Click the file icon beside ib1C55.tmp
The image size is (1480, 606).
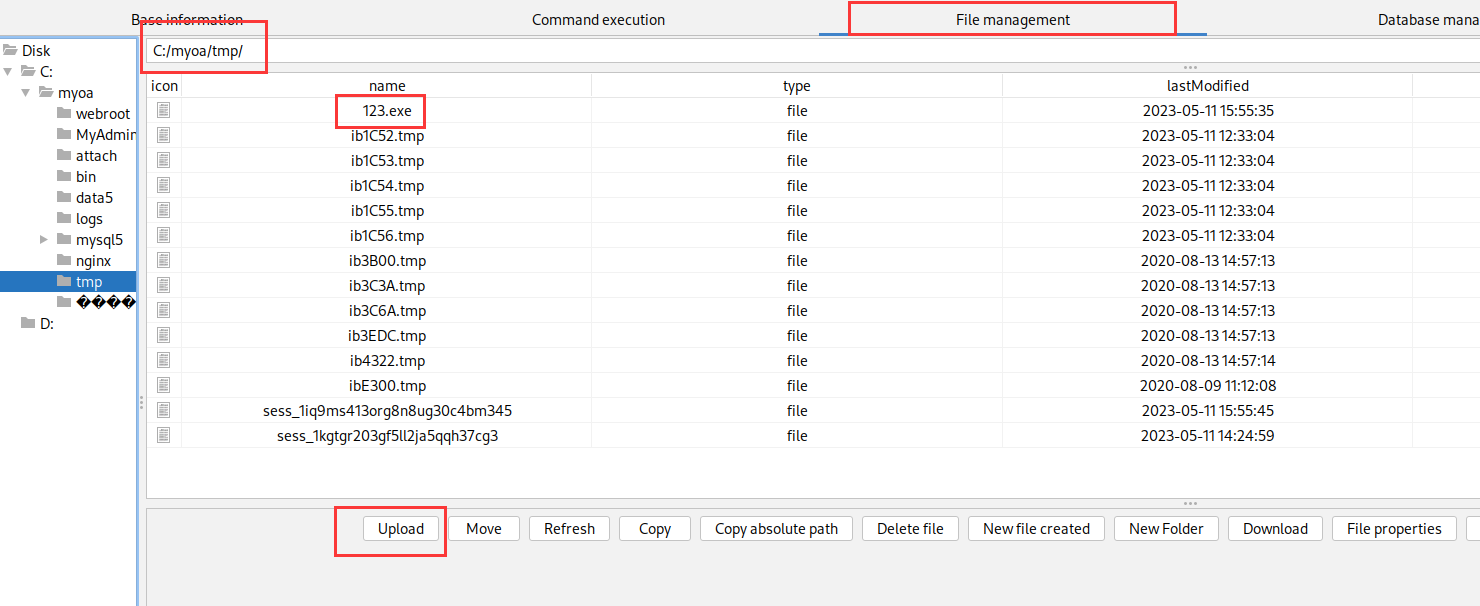click(164, 210)
